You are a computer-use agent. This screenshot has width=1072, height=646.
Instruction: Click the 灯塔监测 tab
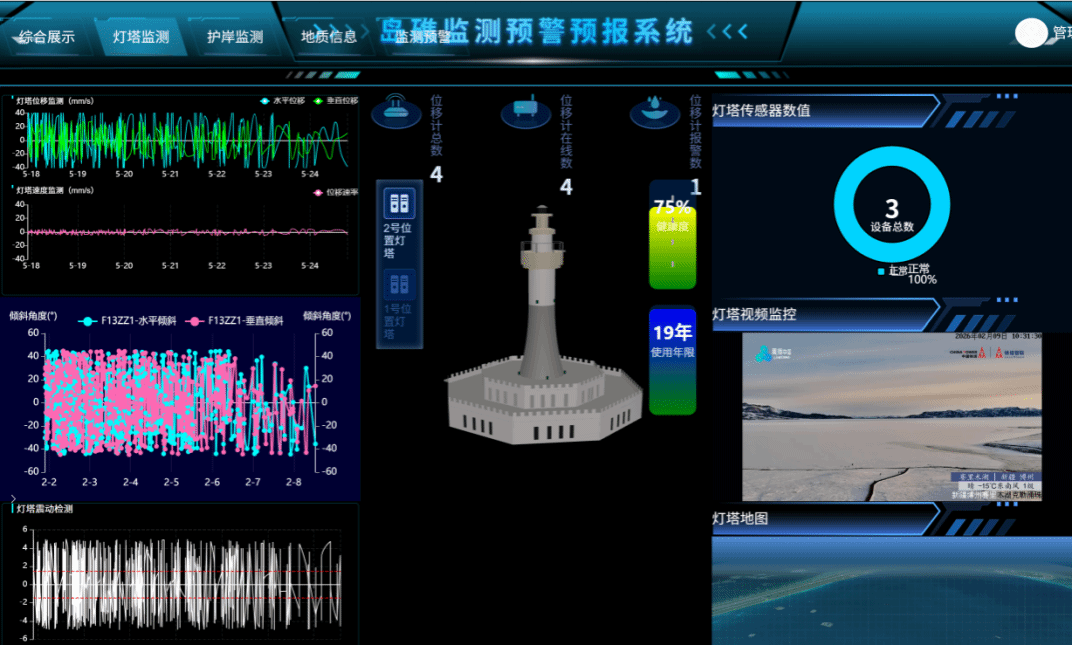(141, 37)
